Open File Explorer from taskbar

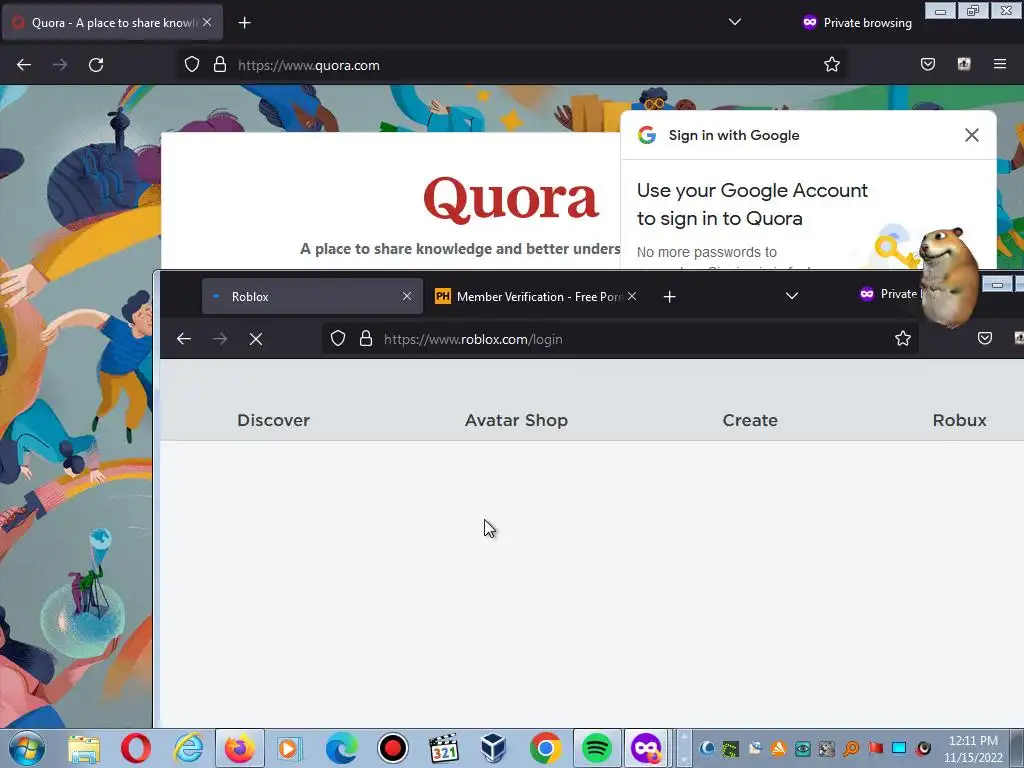(84, 748)
